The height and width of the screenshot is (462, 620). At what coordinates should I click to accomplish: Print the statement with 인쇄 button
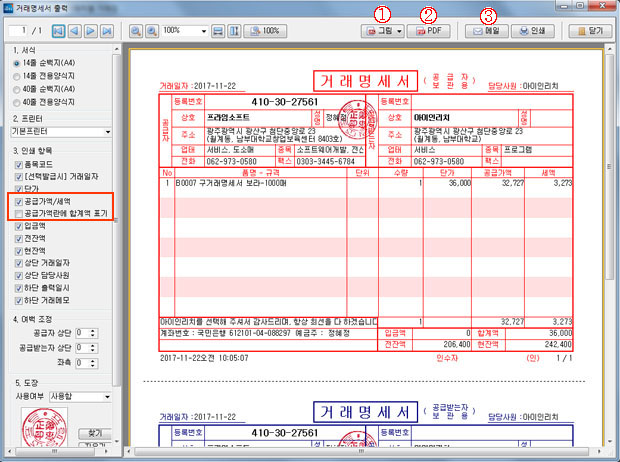(538, 31)
